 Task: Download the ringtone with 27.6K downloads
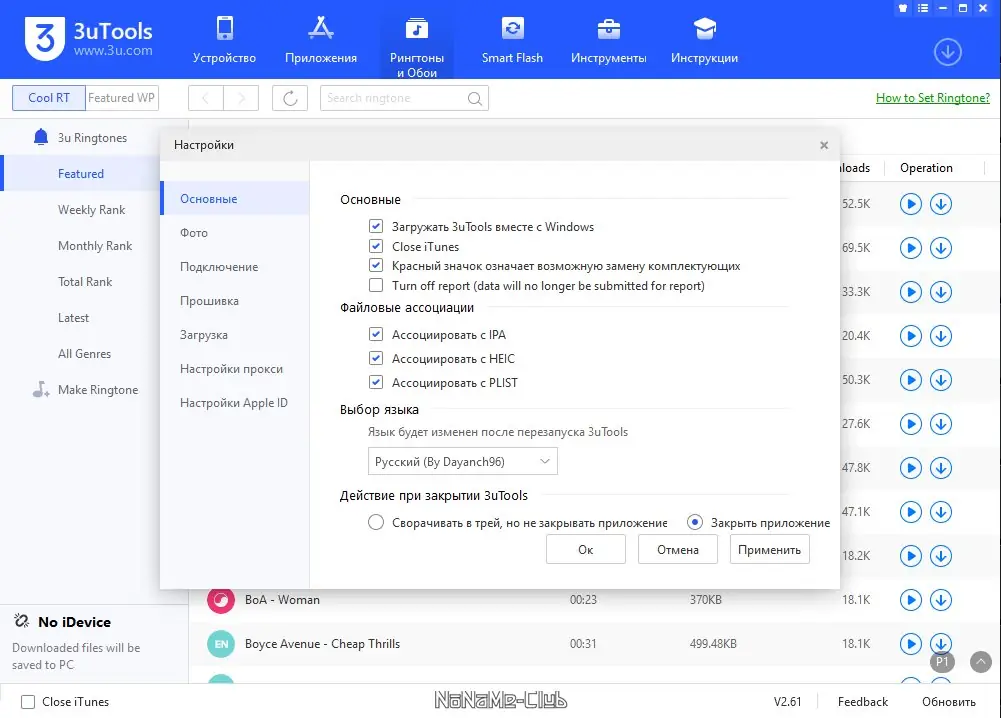(940, 424)
